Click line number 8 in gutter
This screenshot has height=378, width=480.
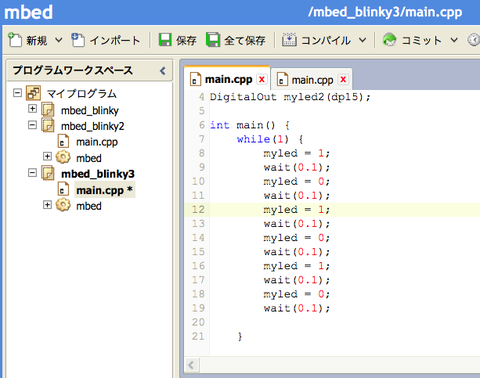[201, 153]
